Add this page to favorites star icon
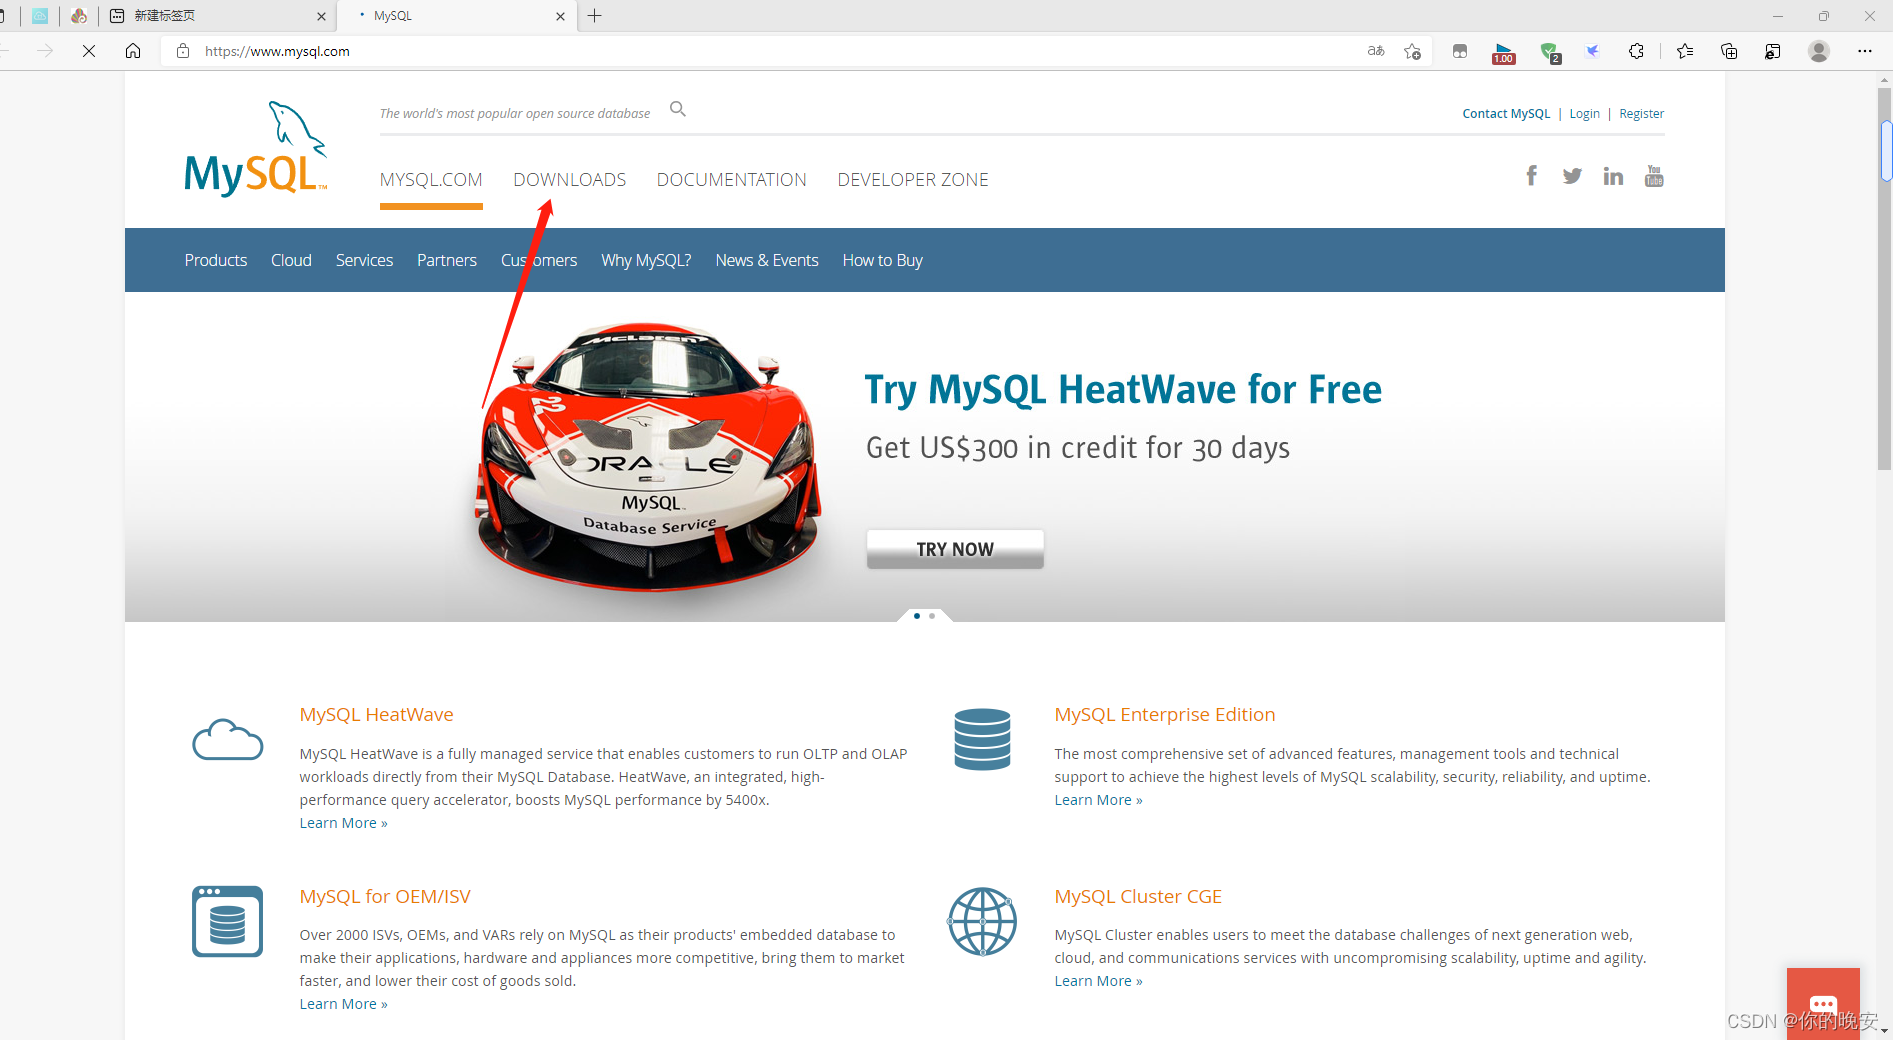1893x1040 pixels. click(x=1412, y=51)
